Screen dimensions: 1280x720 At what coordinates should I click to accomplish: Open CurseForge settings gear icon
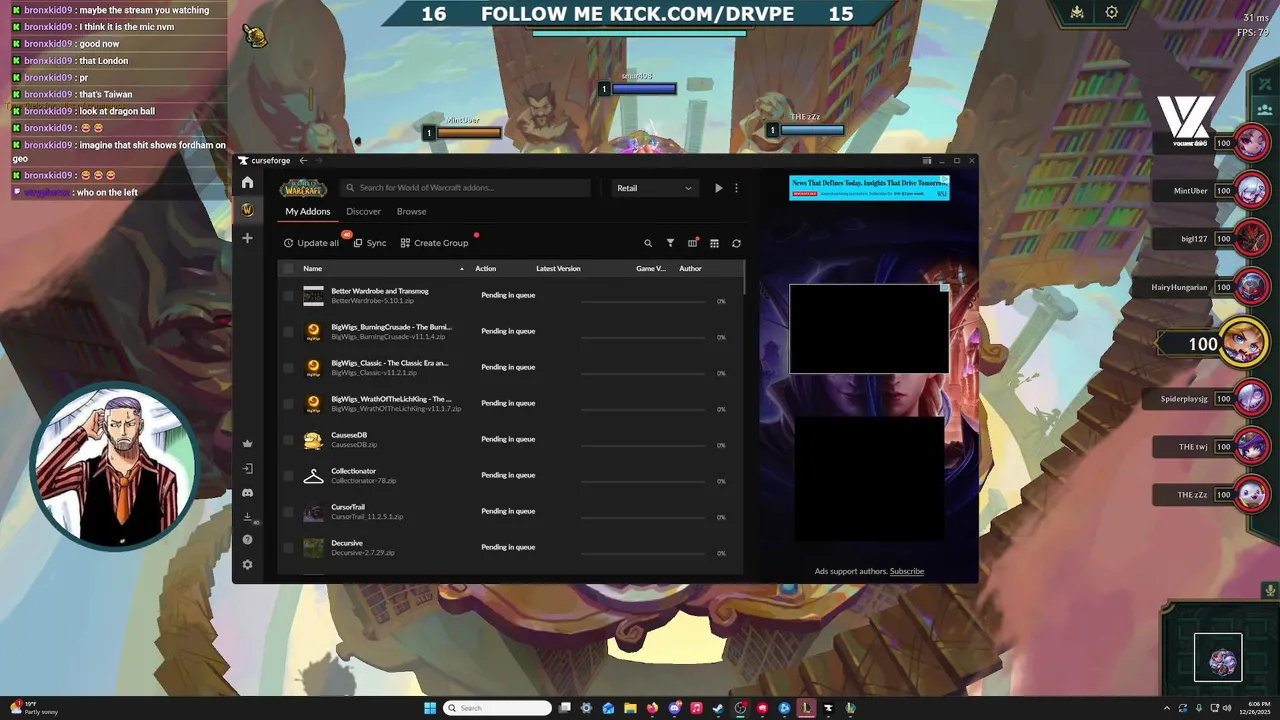(x=247, y=565)
